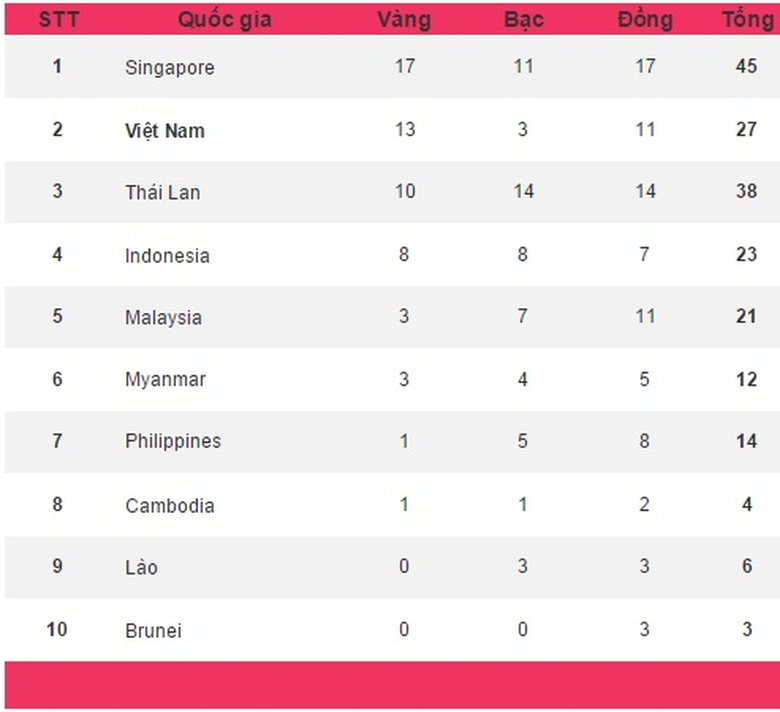780x712 pixels.
Task: Select the bold Việt Nam entry
Action: click(165, 130)
